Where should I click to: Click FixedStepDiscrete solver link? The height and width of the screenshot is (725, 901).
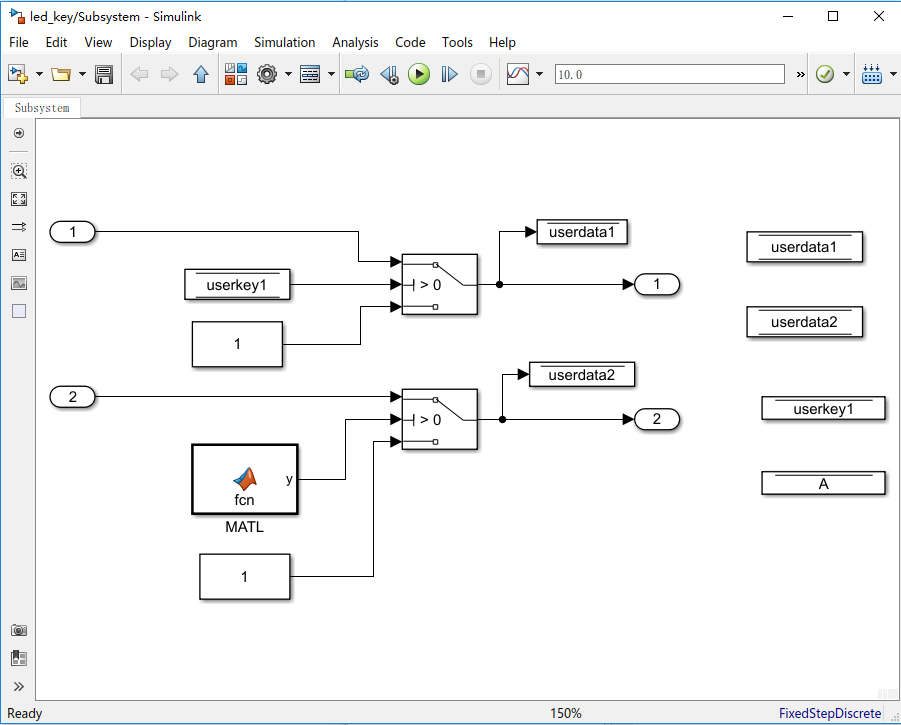(x=830, y=714)
